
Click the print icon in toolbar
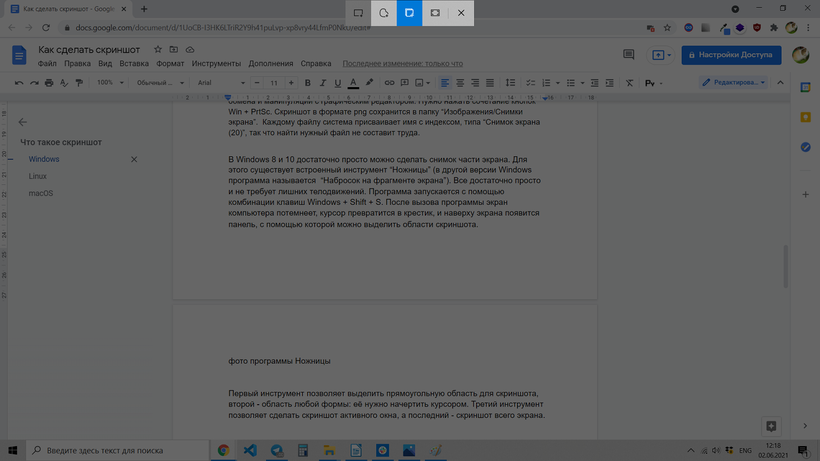pyautogui.click(x=49, y=83)
